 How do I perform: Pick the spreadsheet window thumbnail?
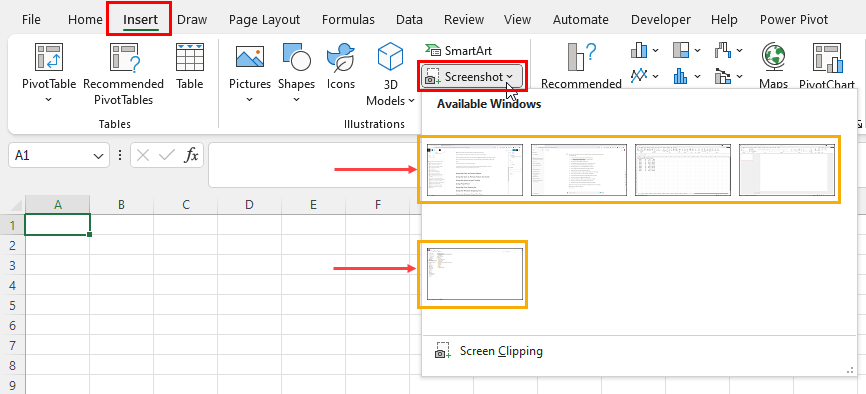pyautogui.click(x=683, y=170)
